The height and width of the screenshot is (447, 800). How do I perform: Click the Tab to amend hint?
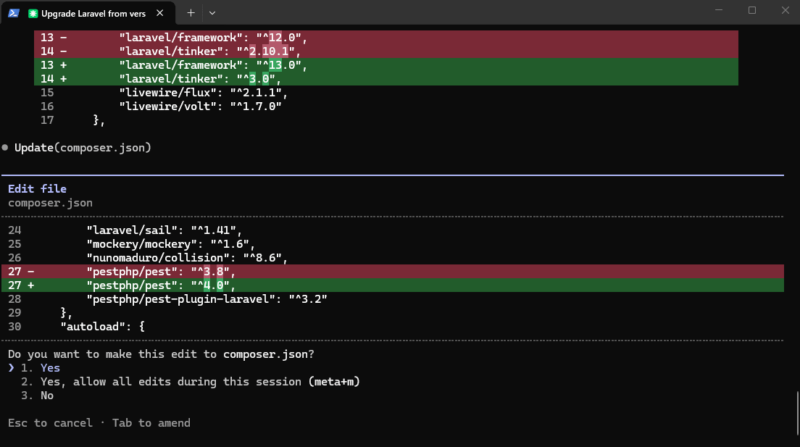pyautogui.click(x=150, y=423)
